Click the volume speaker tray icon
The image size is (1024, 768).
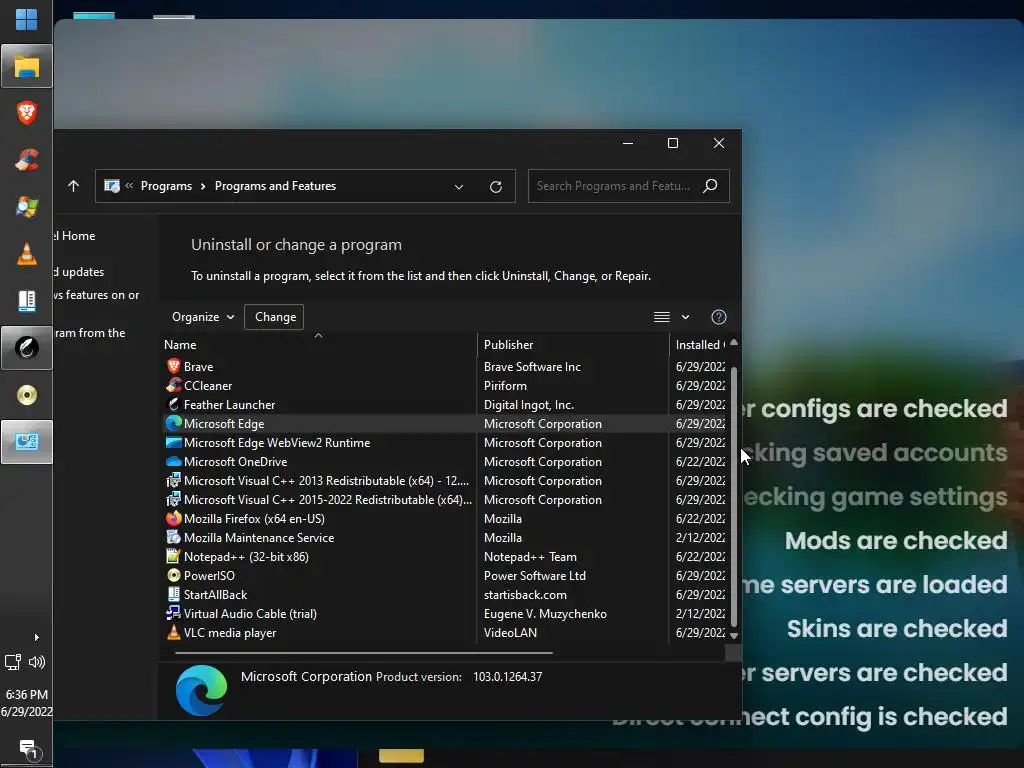pos(37,662)
